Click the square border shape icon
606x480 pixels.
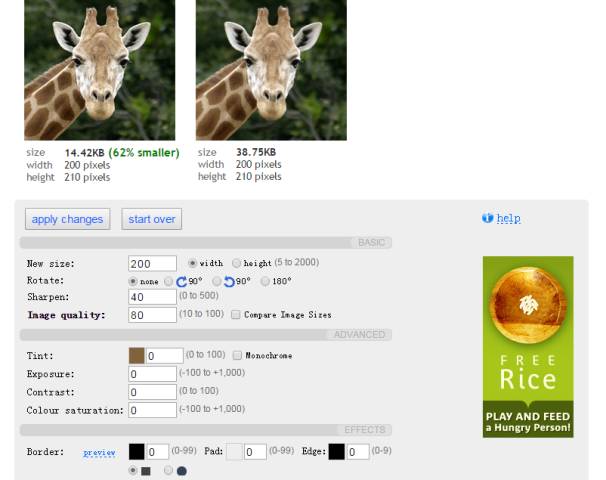pyautogui.click(x=146, y=471)
